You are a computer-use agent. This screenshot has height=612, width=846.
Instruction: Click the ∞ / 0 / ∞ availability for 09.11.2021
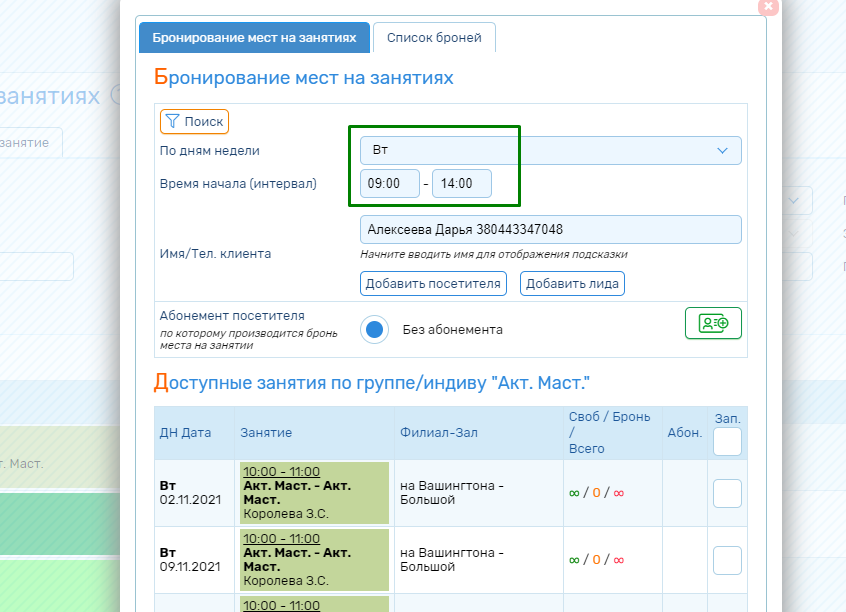click(x=596, y=560)
